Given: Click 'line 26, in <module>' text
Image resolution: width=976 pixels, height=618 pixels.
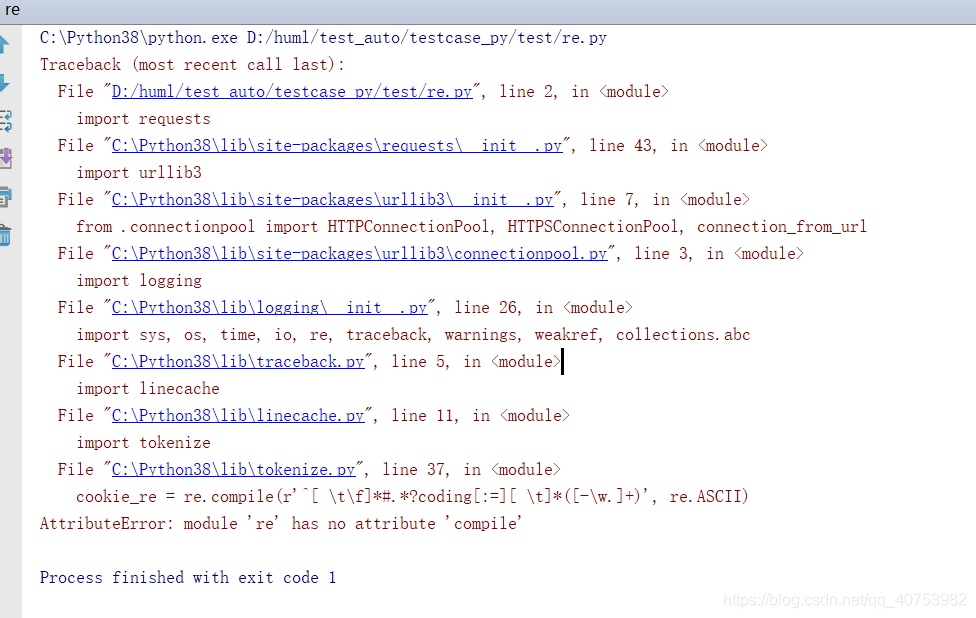Looking at the screenshot, I should point(543,307).
